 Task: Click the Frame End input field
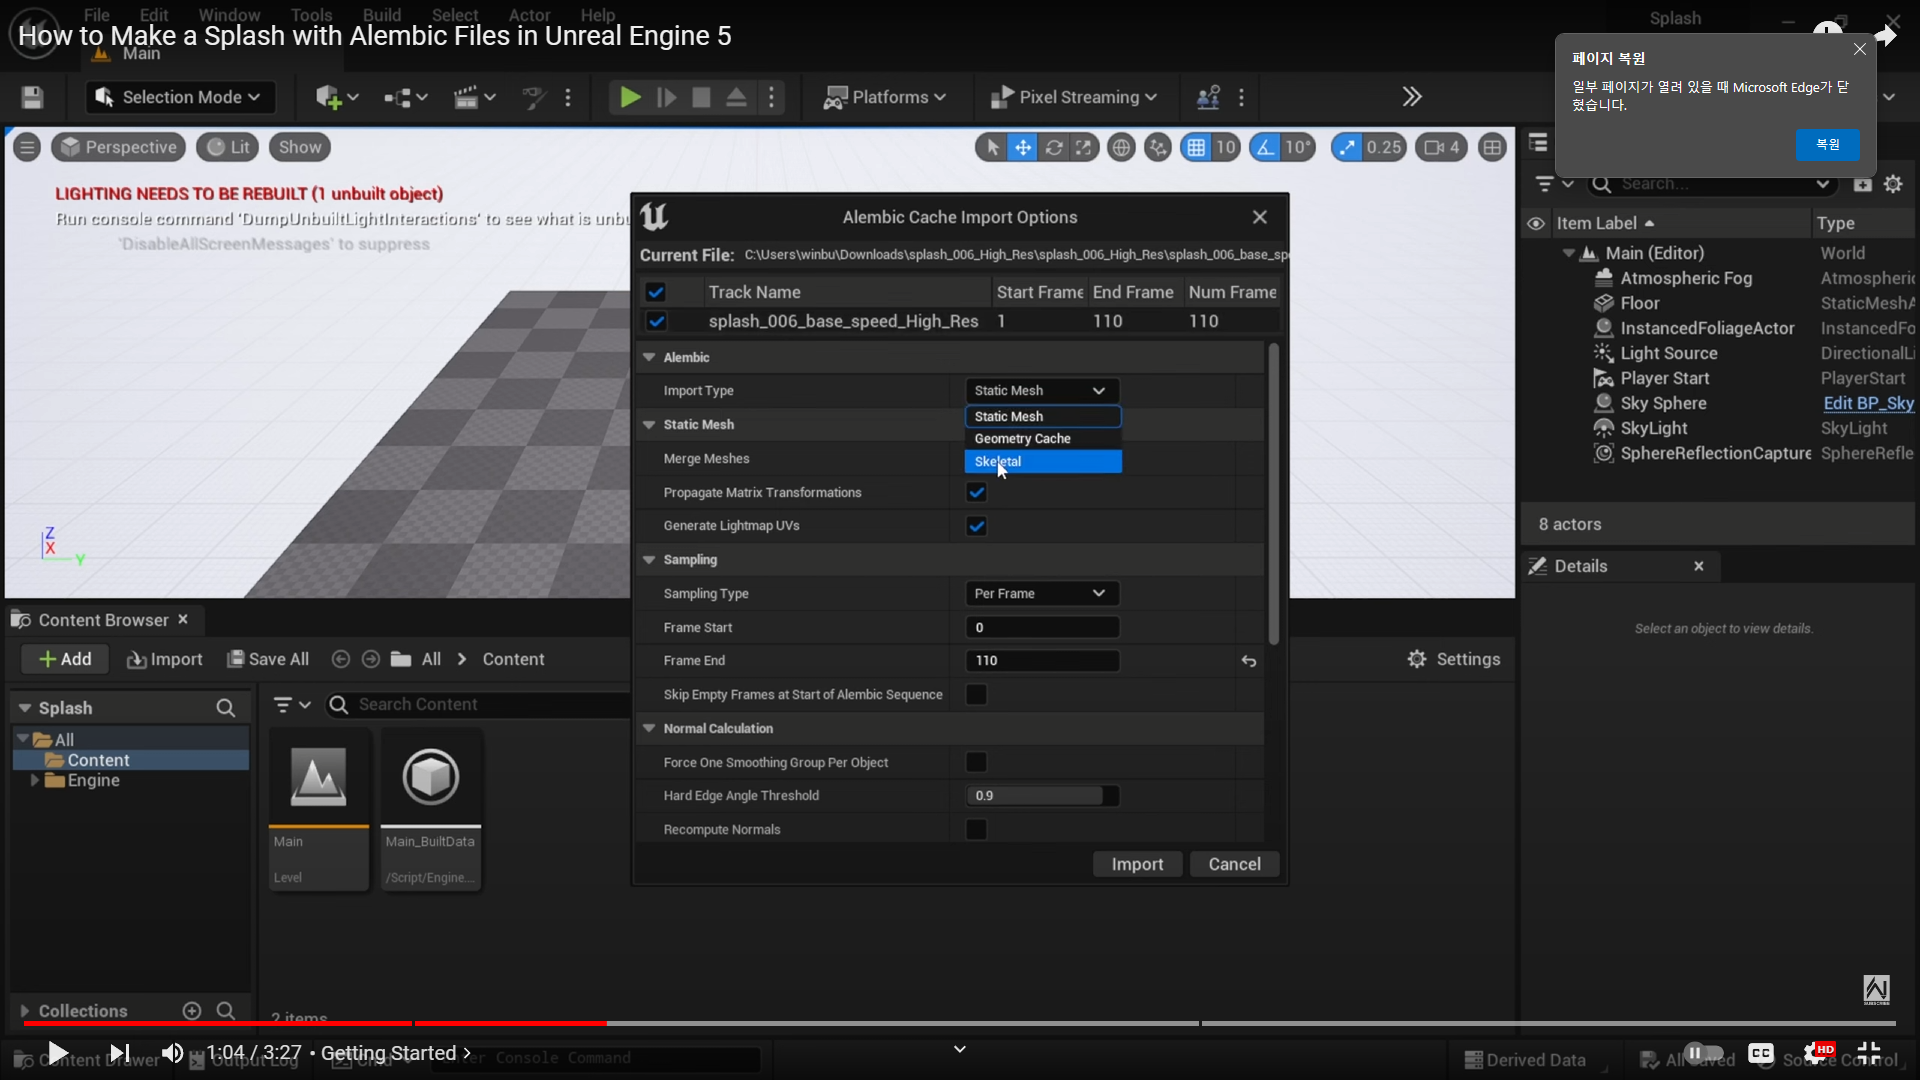1040,661
